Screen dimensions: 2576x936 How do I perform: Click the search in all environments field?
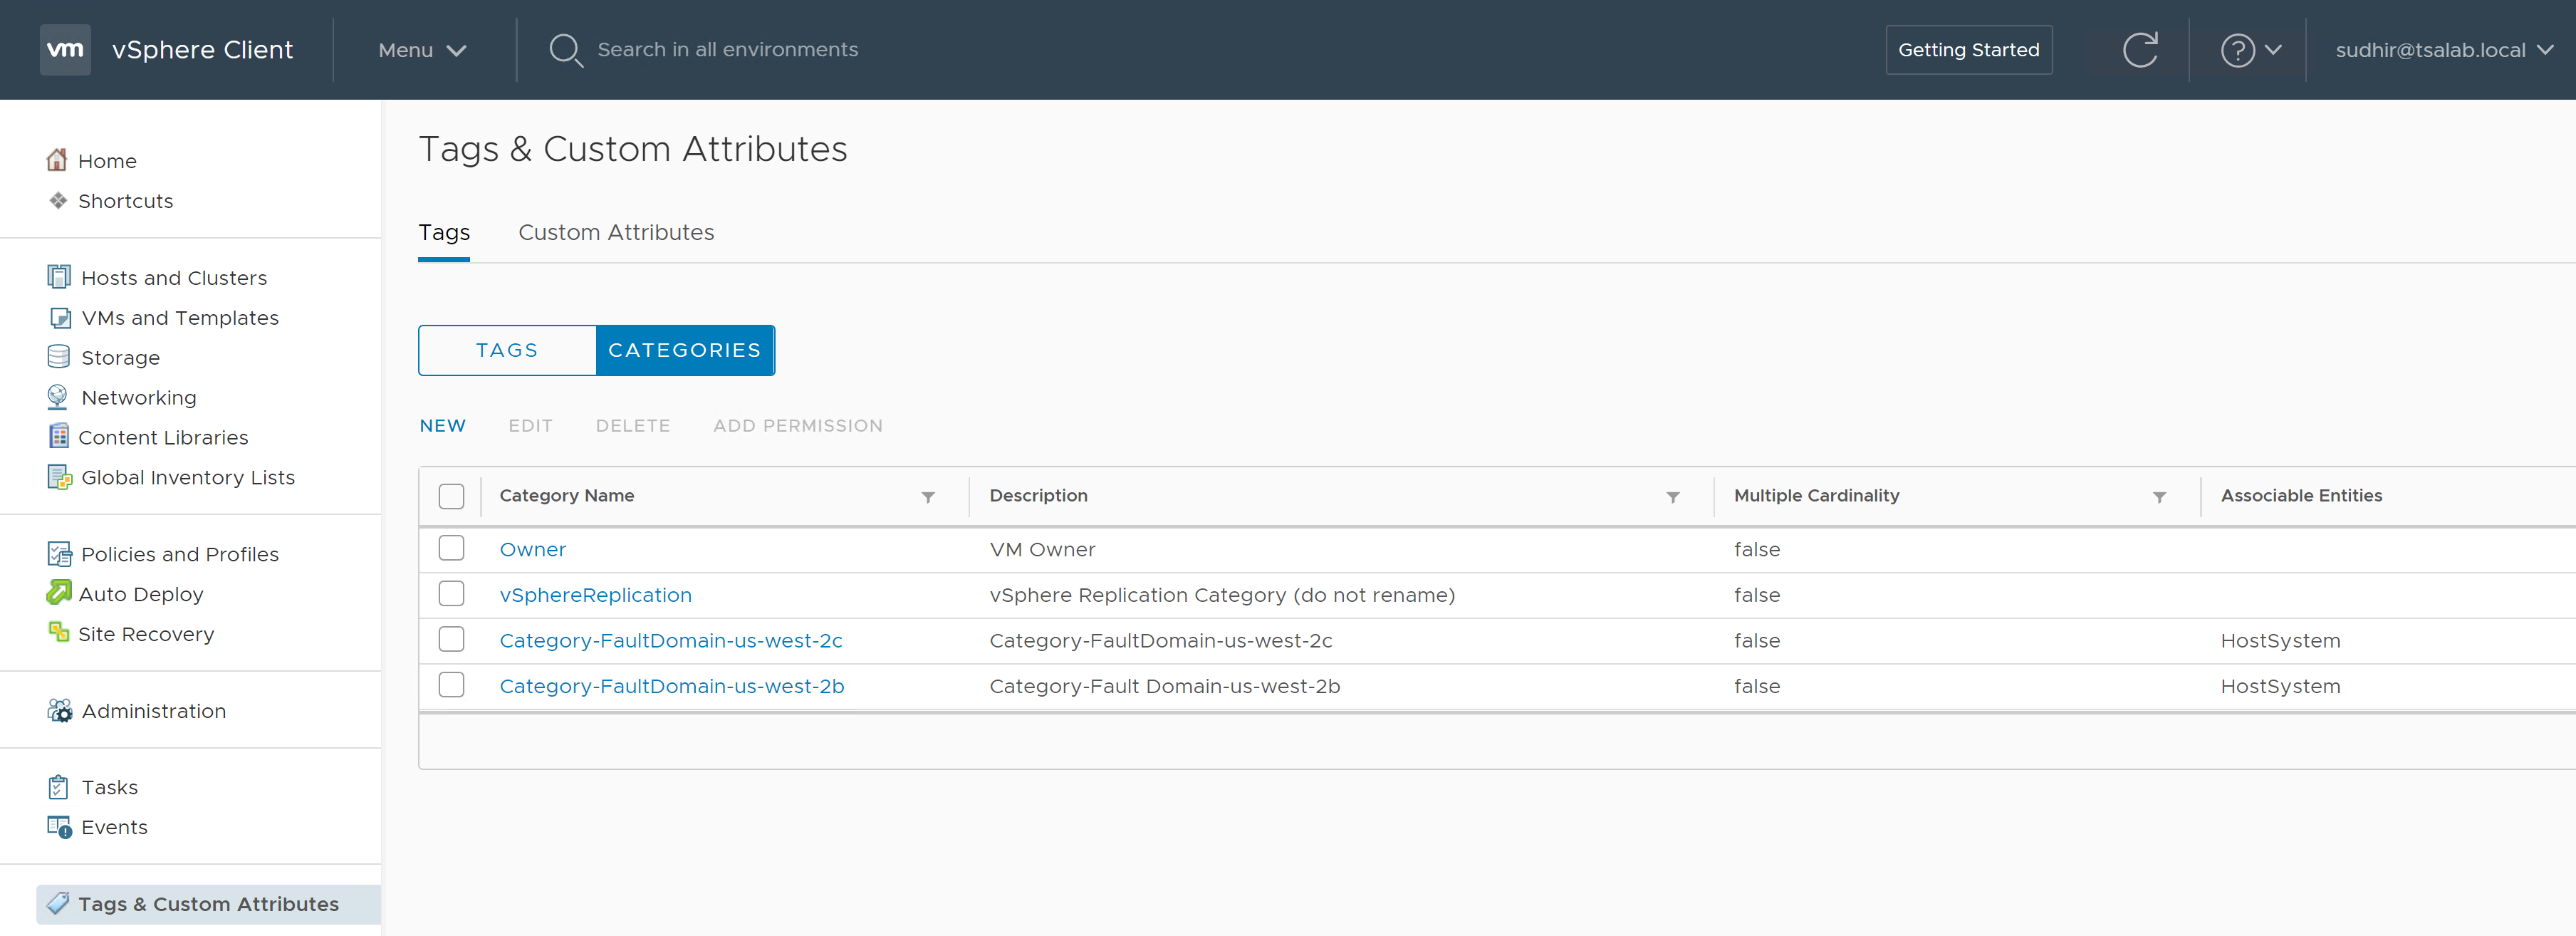(x=727, y=50)
